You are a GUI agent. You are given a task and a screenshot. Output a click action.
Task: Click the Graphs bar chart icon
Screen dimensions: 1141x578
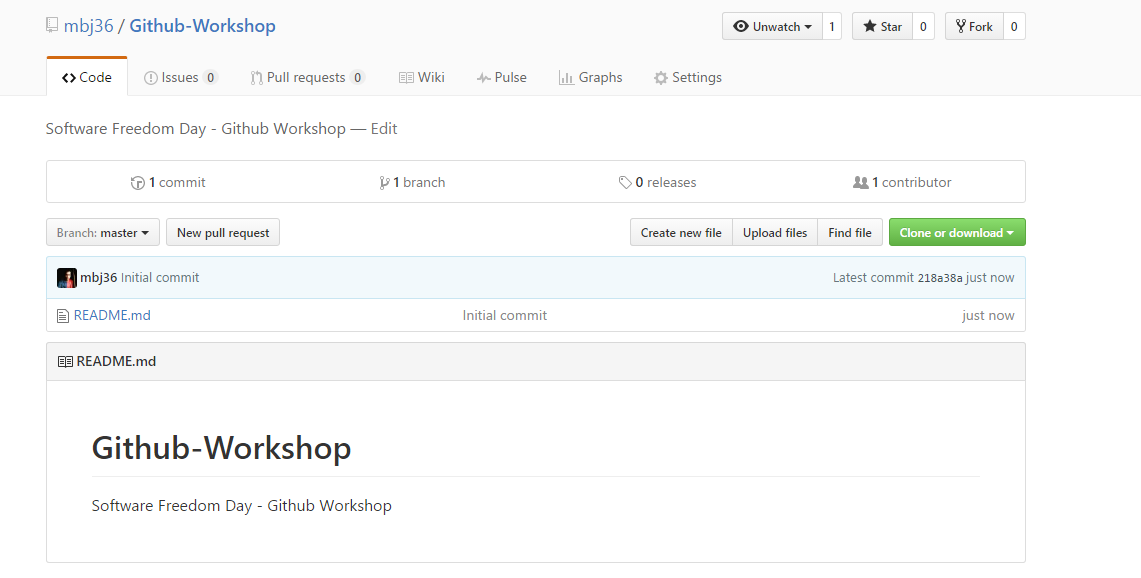[x=566, y=78]
